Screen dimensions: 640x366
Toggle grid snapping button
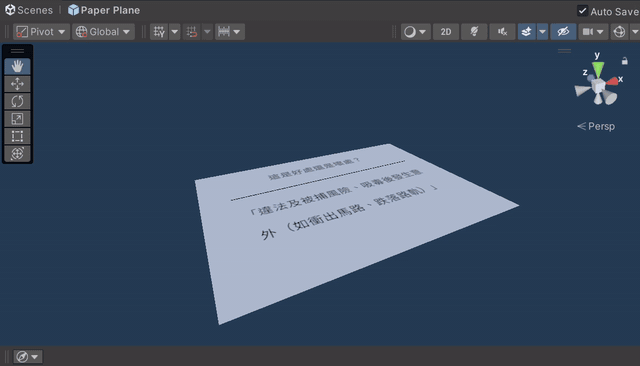tap(192, 32)
